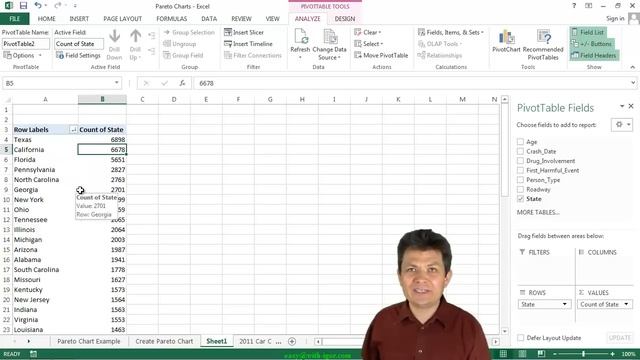Add a new sheet with plus icon
The width and height of the screenshot is (640, 360).
click(x=292, y=341)
